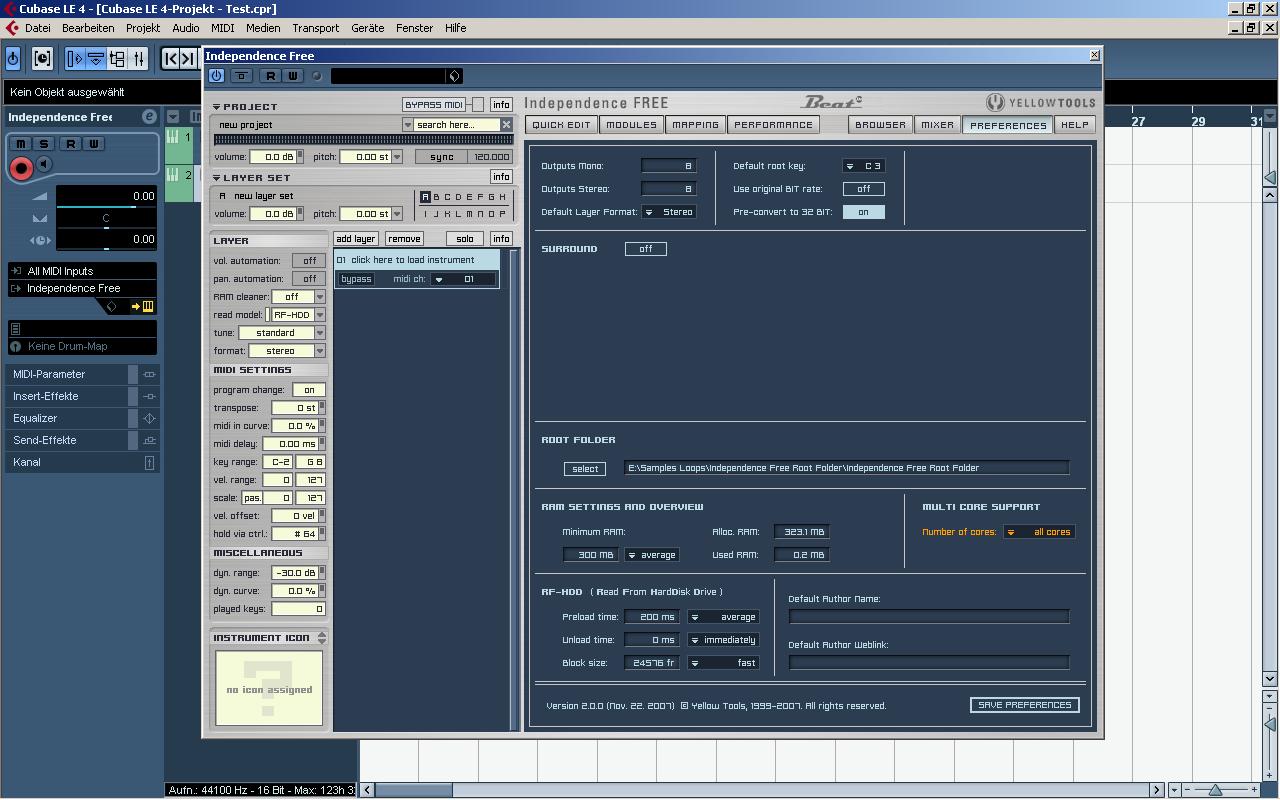The height and width of the screenshot is (800, 1280).
Task: Open Unload time immediately dropdown
Action: pyautogui.click(x=723, y=640)
